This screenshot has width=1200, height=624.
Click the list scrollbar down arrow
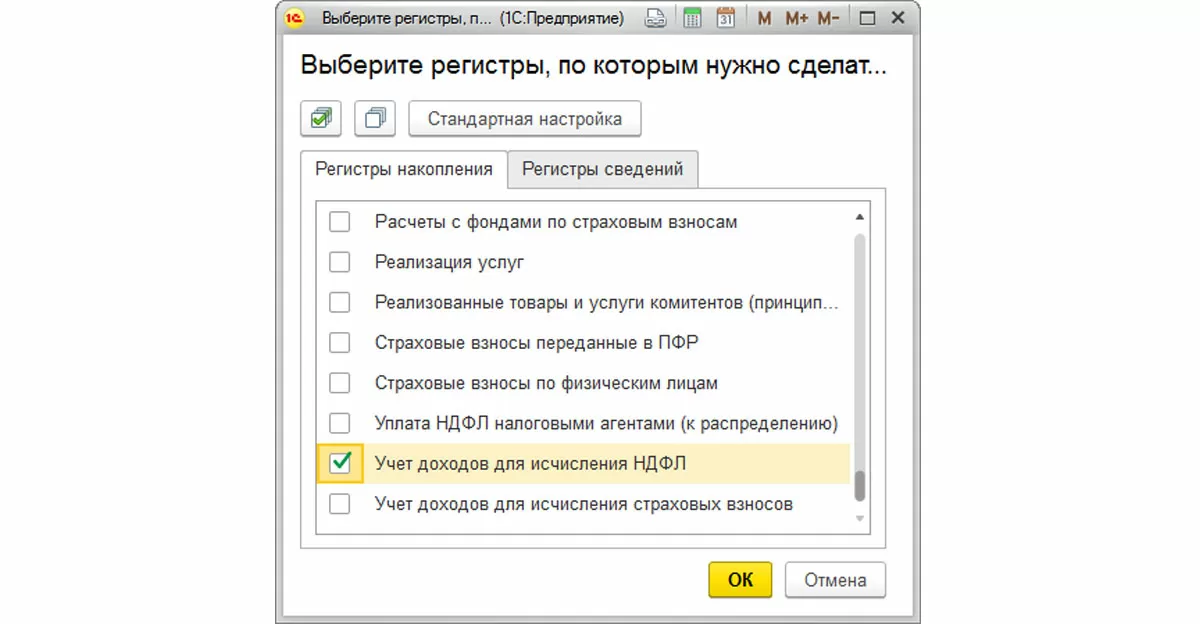[x=858, y=518]
